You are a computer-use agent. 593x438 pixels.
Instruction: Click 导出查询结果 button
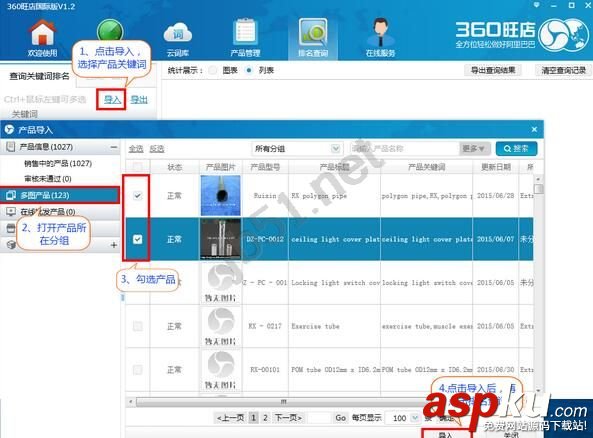click(x=493, y=70)
